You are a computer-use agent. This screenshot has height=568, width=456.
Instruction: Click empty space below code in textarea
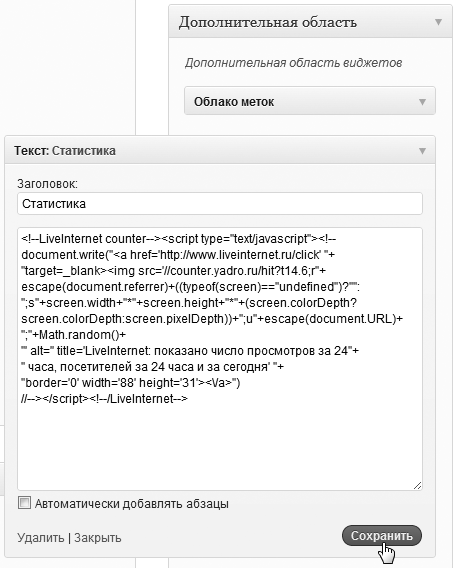pos(220,446)
